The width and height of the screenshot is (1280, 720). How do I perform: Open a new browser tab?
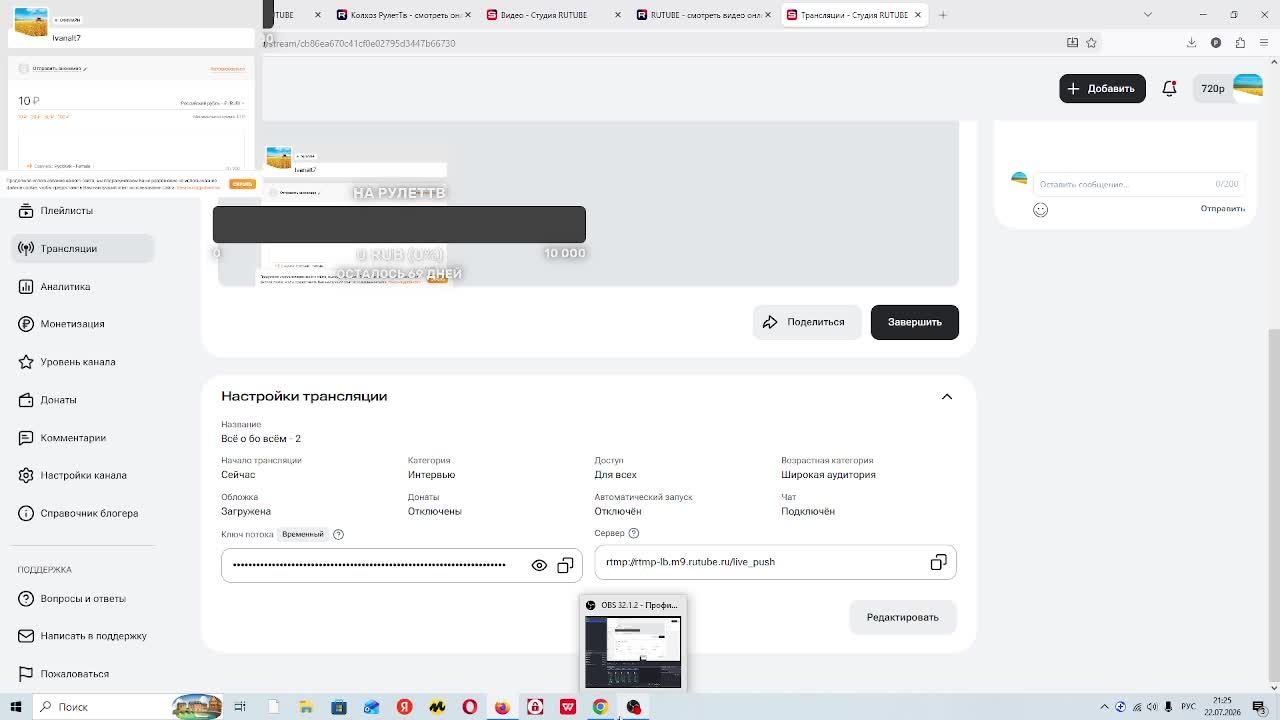(x=943, y=15)
